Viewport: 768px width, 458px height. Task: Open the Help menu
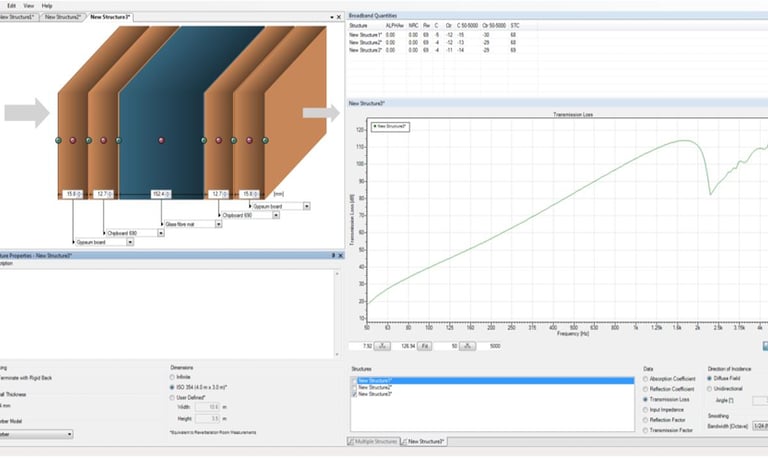coord(47,6)
